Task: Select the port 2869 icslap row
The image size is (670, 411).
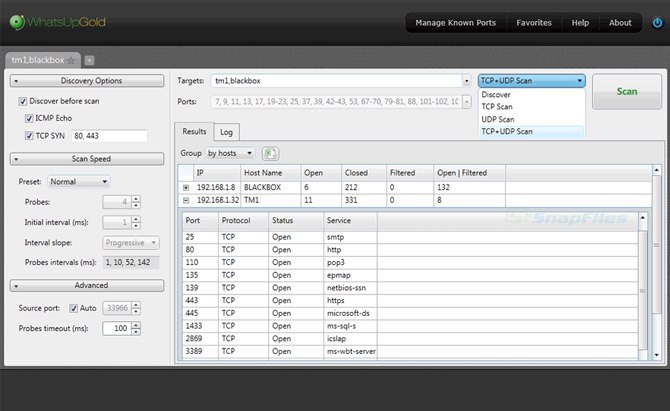Action: coord(410,339)
